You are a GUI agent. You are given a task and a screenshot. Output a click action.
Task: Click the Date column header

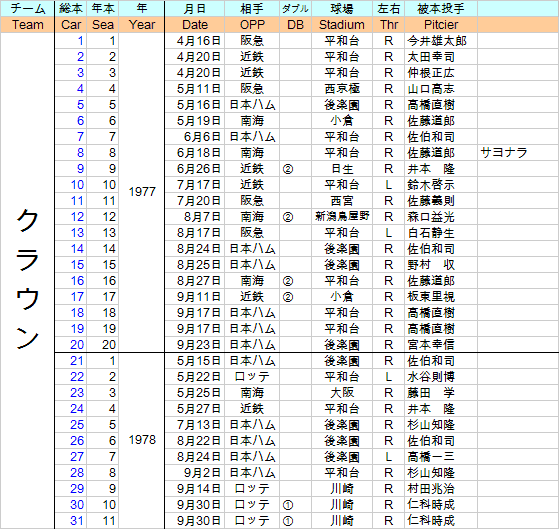tap(195, 25)
